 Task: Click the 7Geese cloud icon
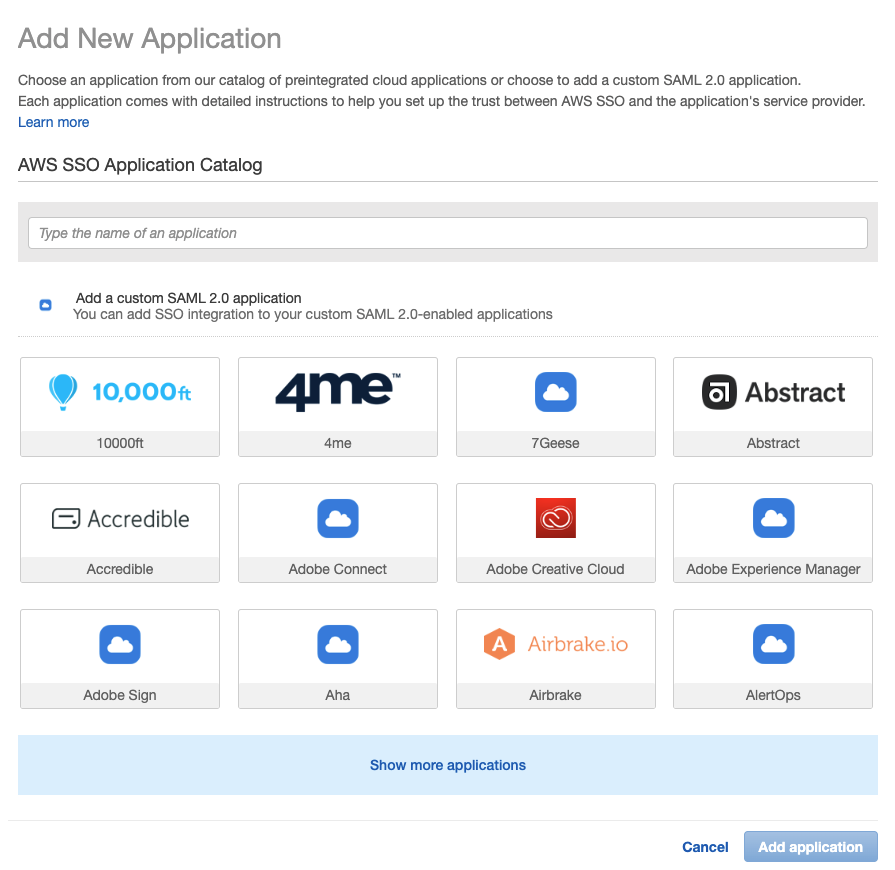click(x=555, y=392)
